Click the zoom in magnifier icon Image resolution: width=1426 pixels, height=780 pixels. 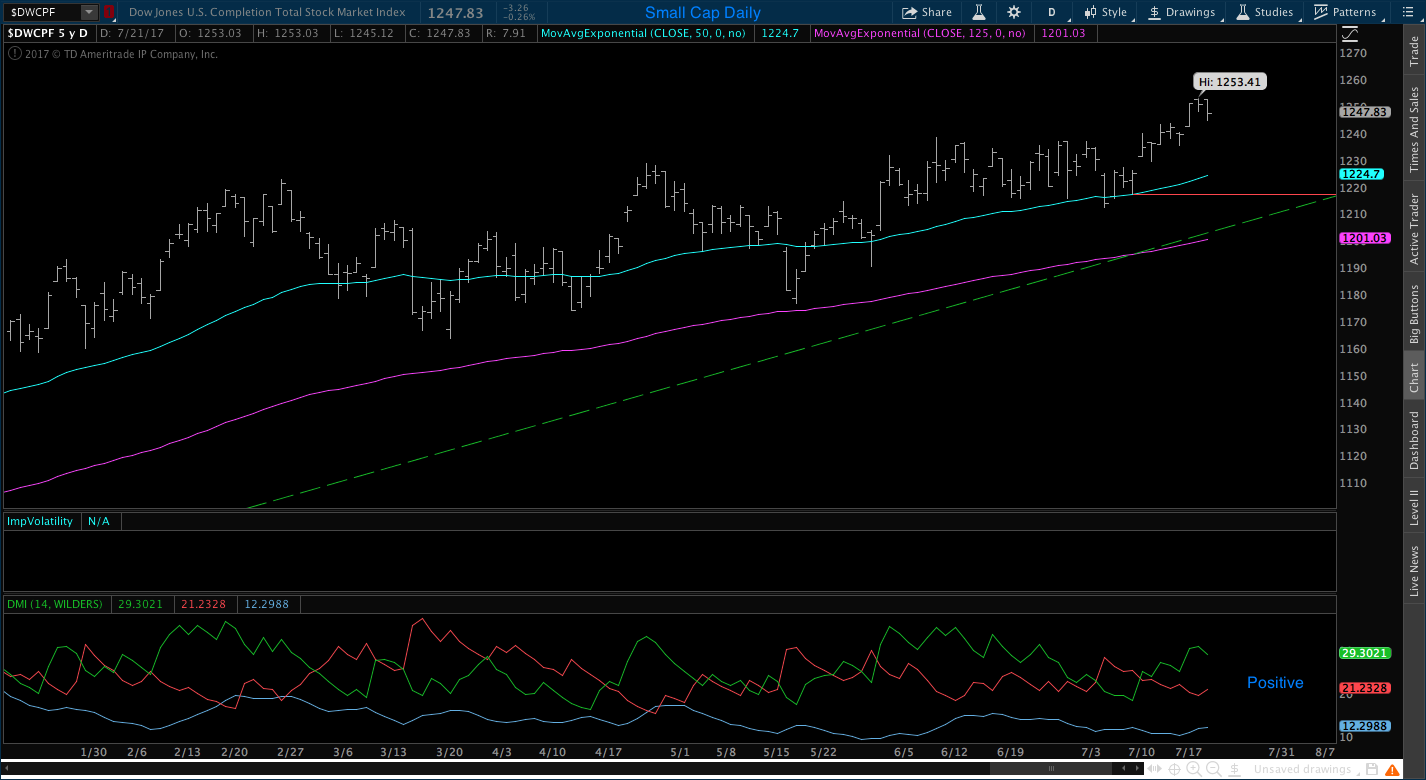[1194, 769]
